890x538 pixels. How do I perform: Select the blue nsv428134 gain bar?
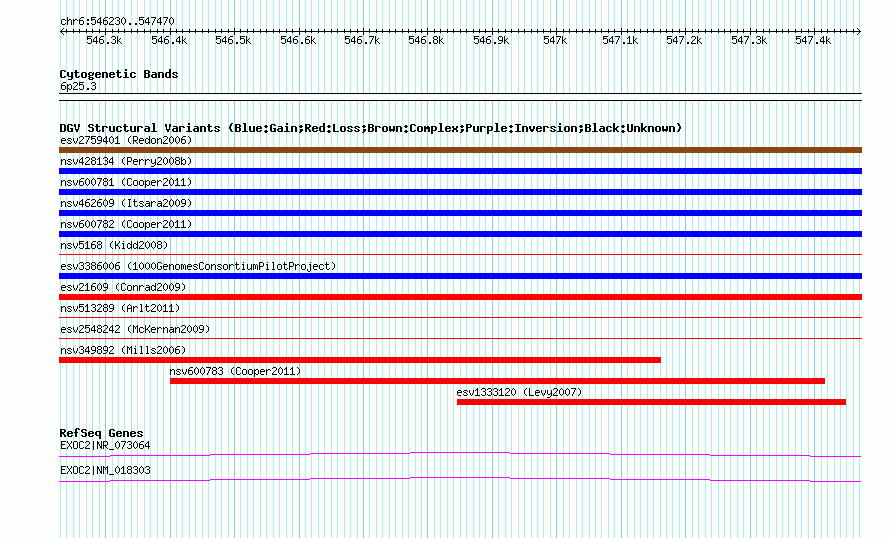[x=460, y=171]
